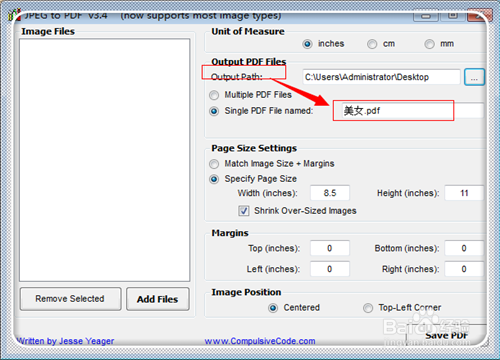The image size is (500, 360).
Task: Click the Output Path text field
Action: 381,77
